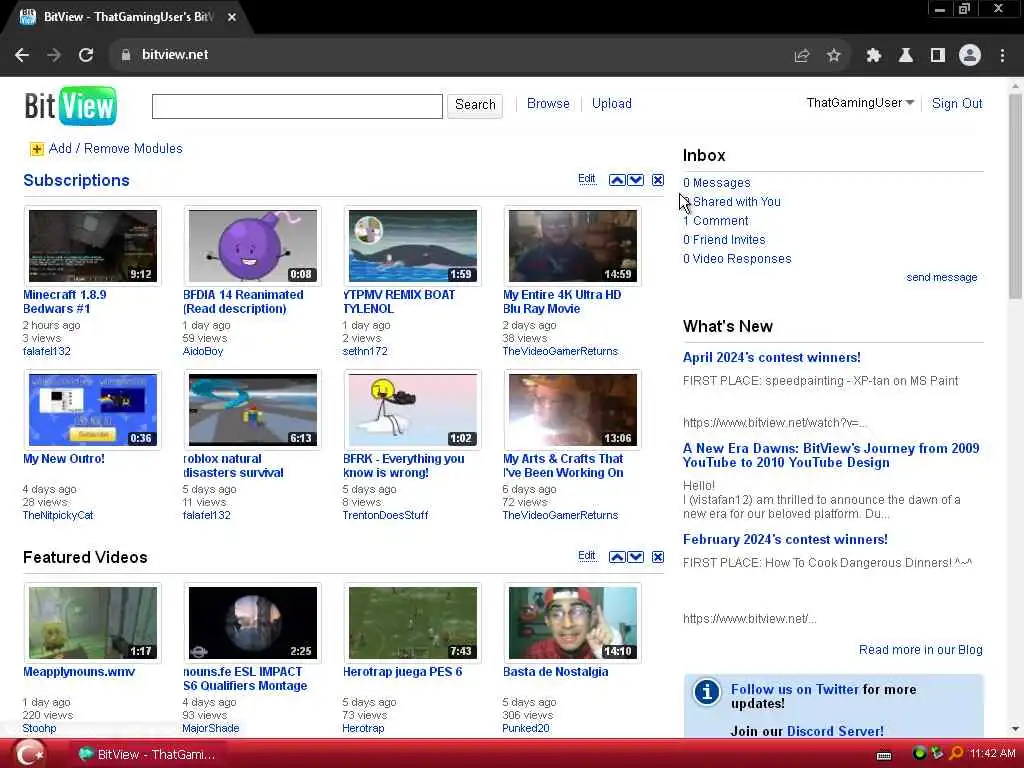Click Edit for Featured Videos module
The height and width of the screenshot is (768, 1024).
click(586, 556)
